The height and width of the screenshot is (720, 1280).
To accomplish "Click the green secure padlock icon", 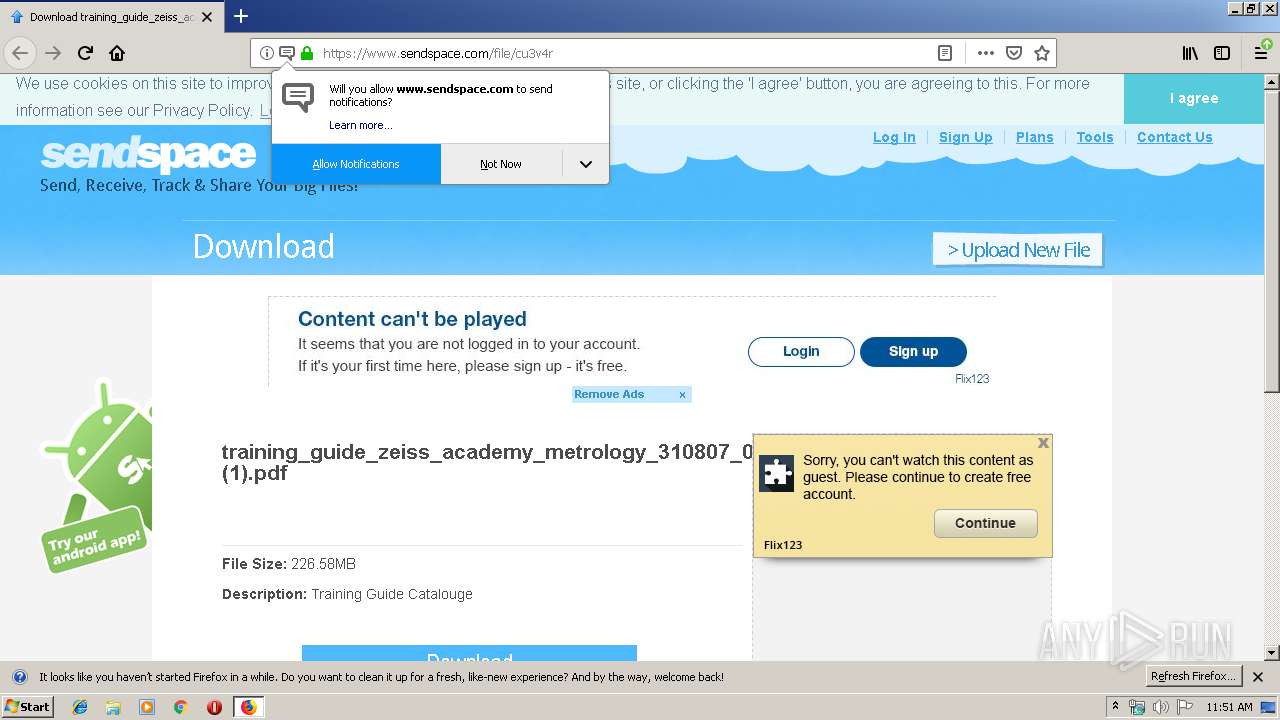I will point(307,53).
